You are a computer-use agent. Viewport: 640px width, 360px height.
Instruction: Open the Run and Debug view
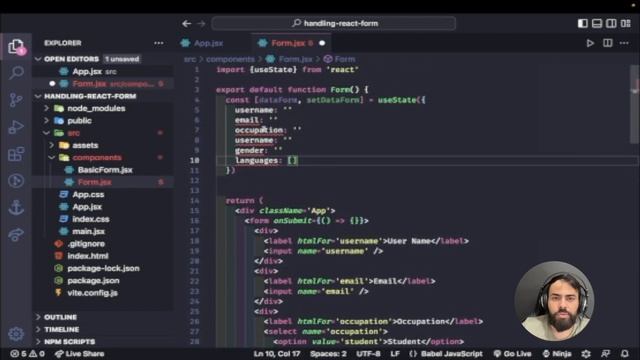[16, 127]
